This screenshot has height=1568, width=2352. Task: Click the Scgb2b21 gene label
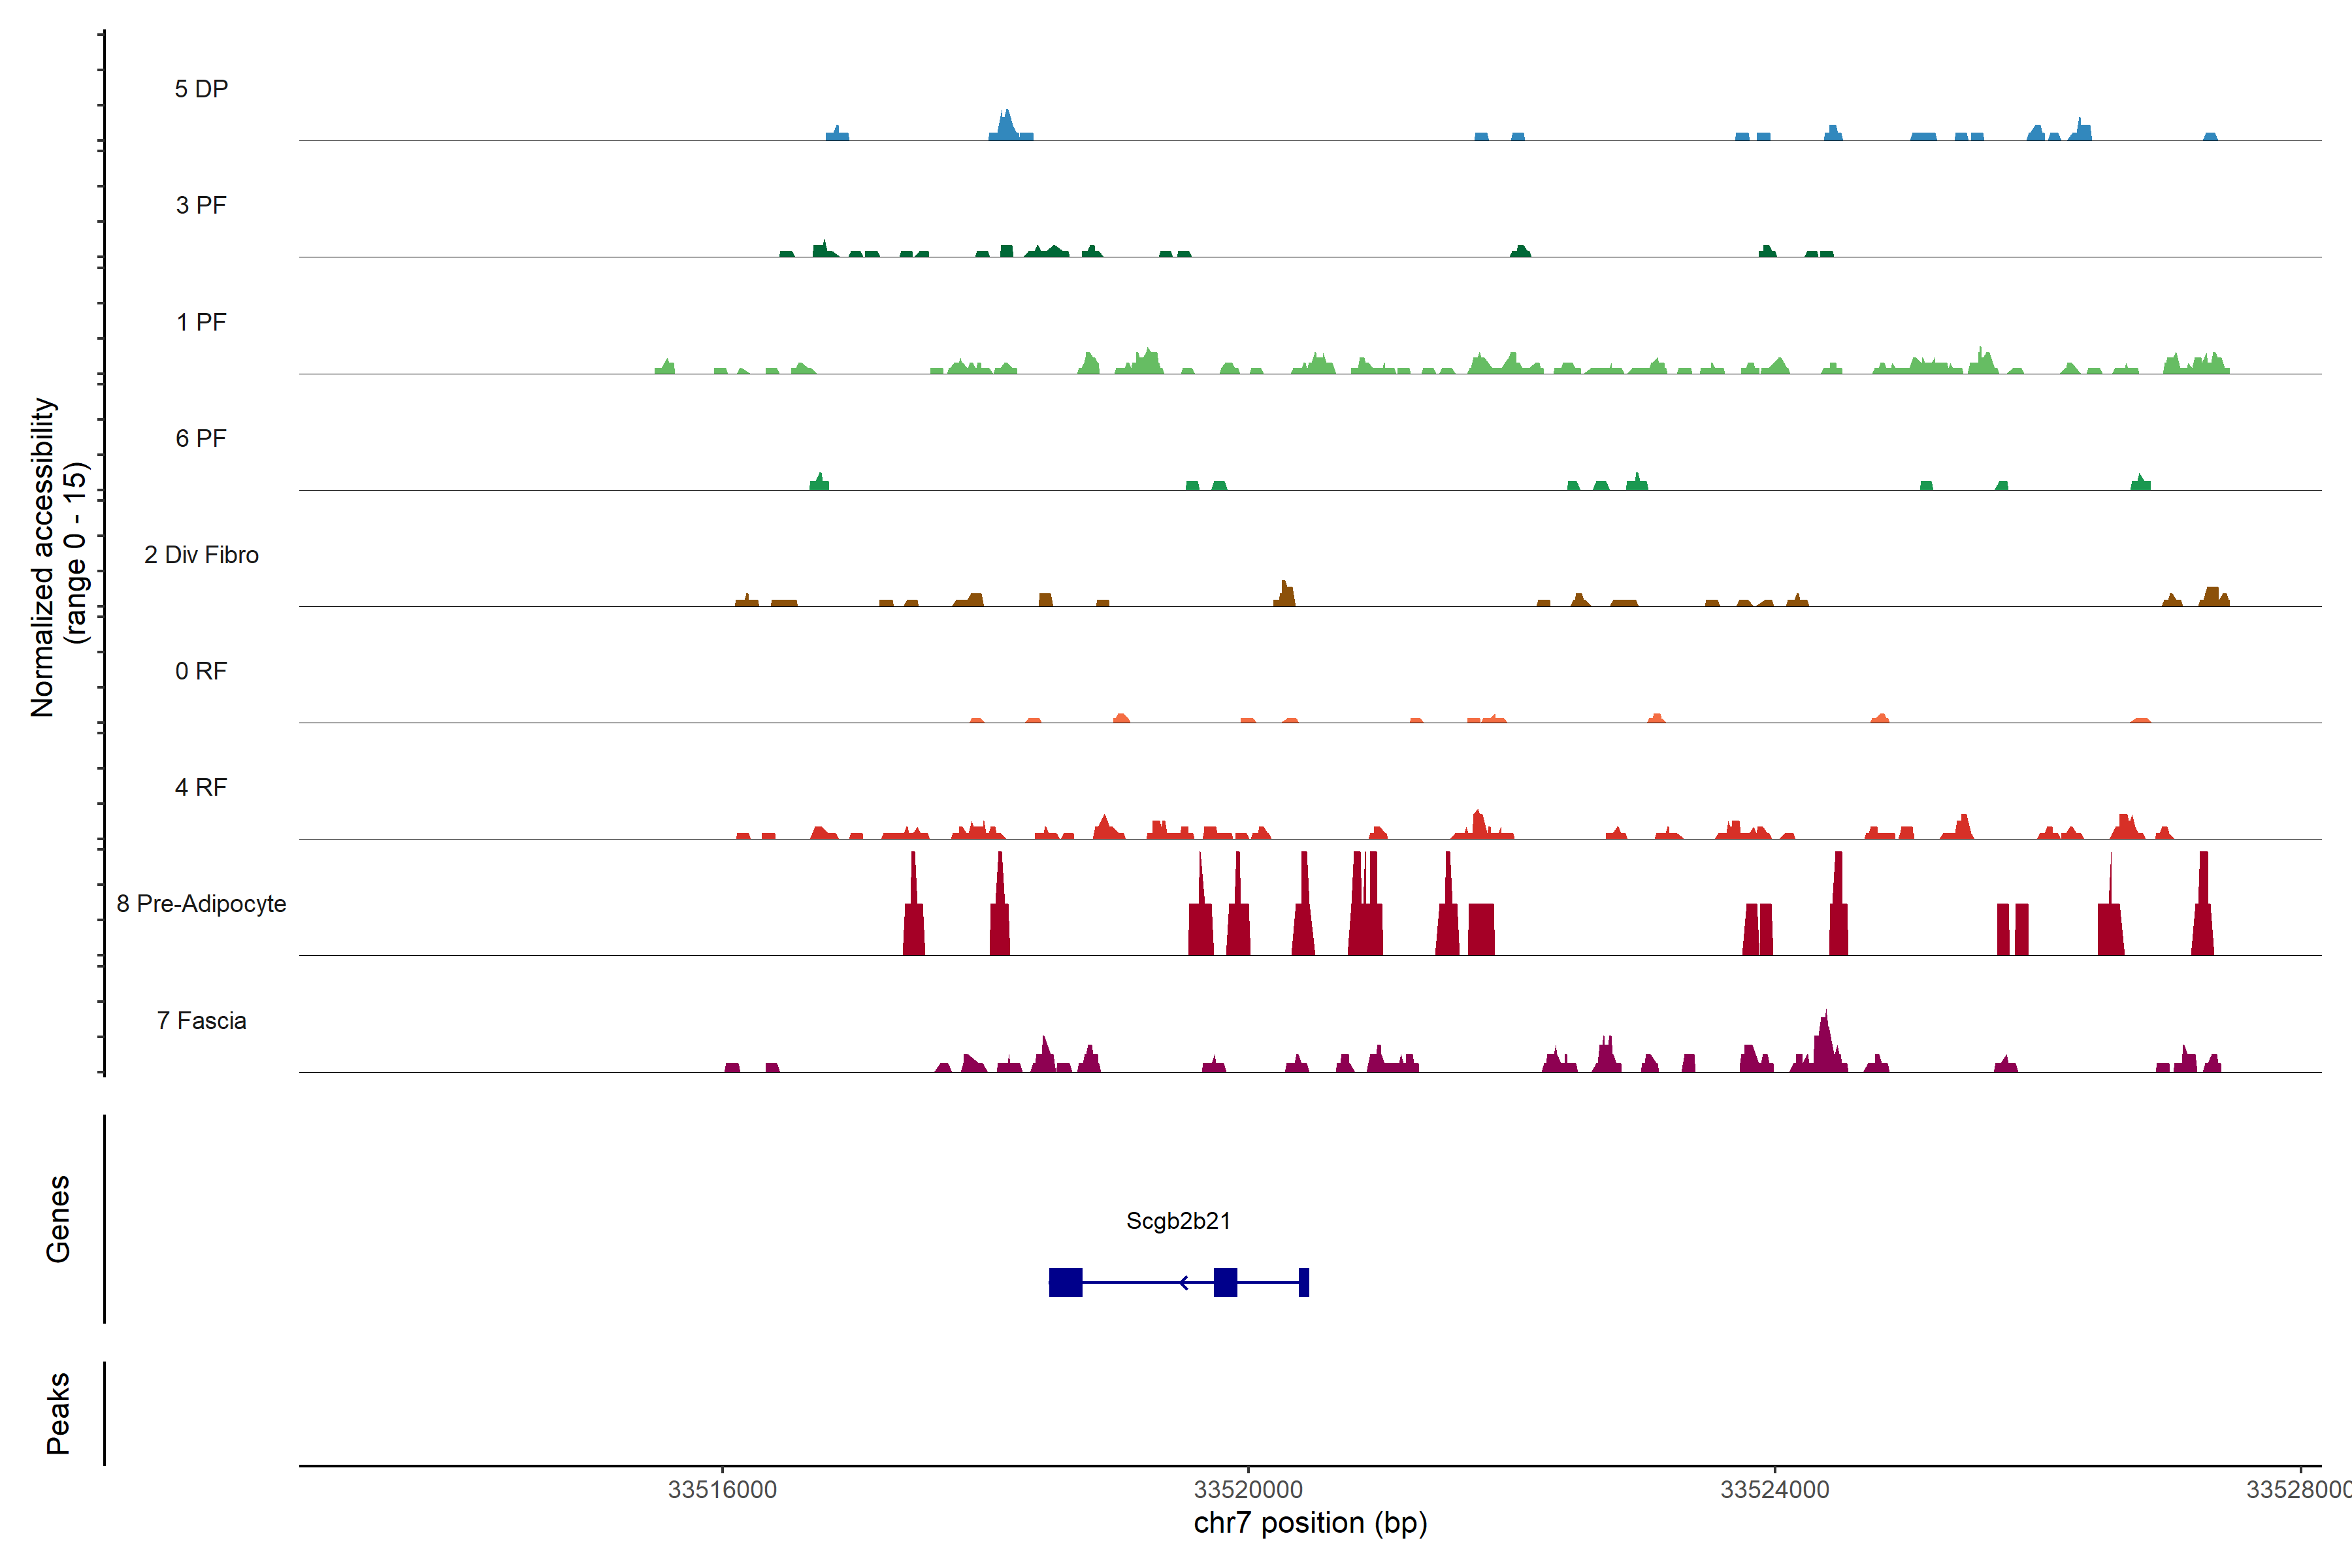(x=1178, y=1221)
